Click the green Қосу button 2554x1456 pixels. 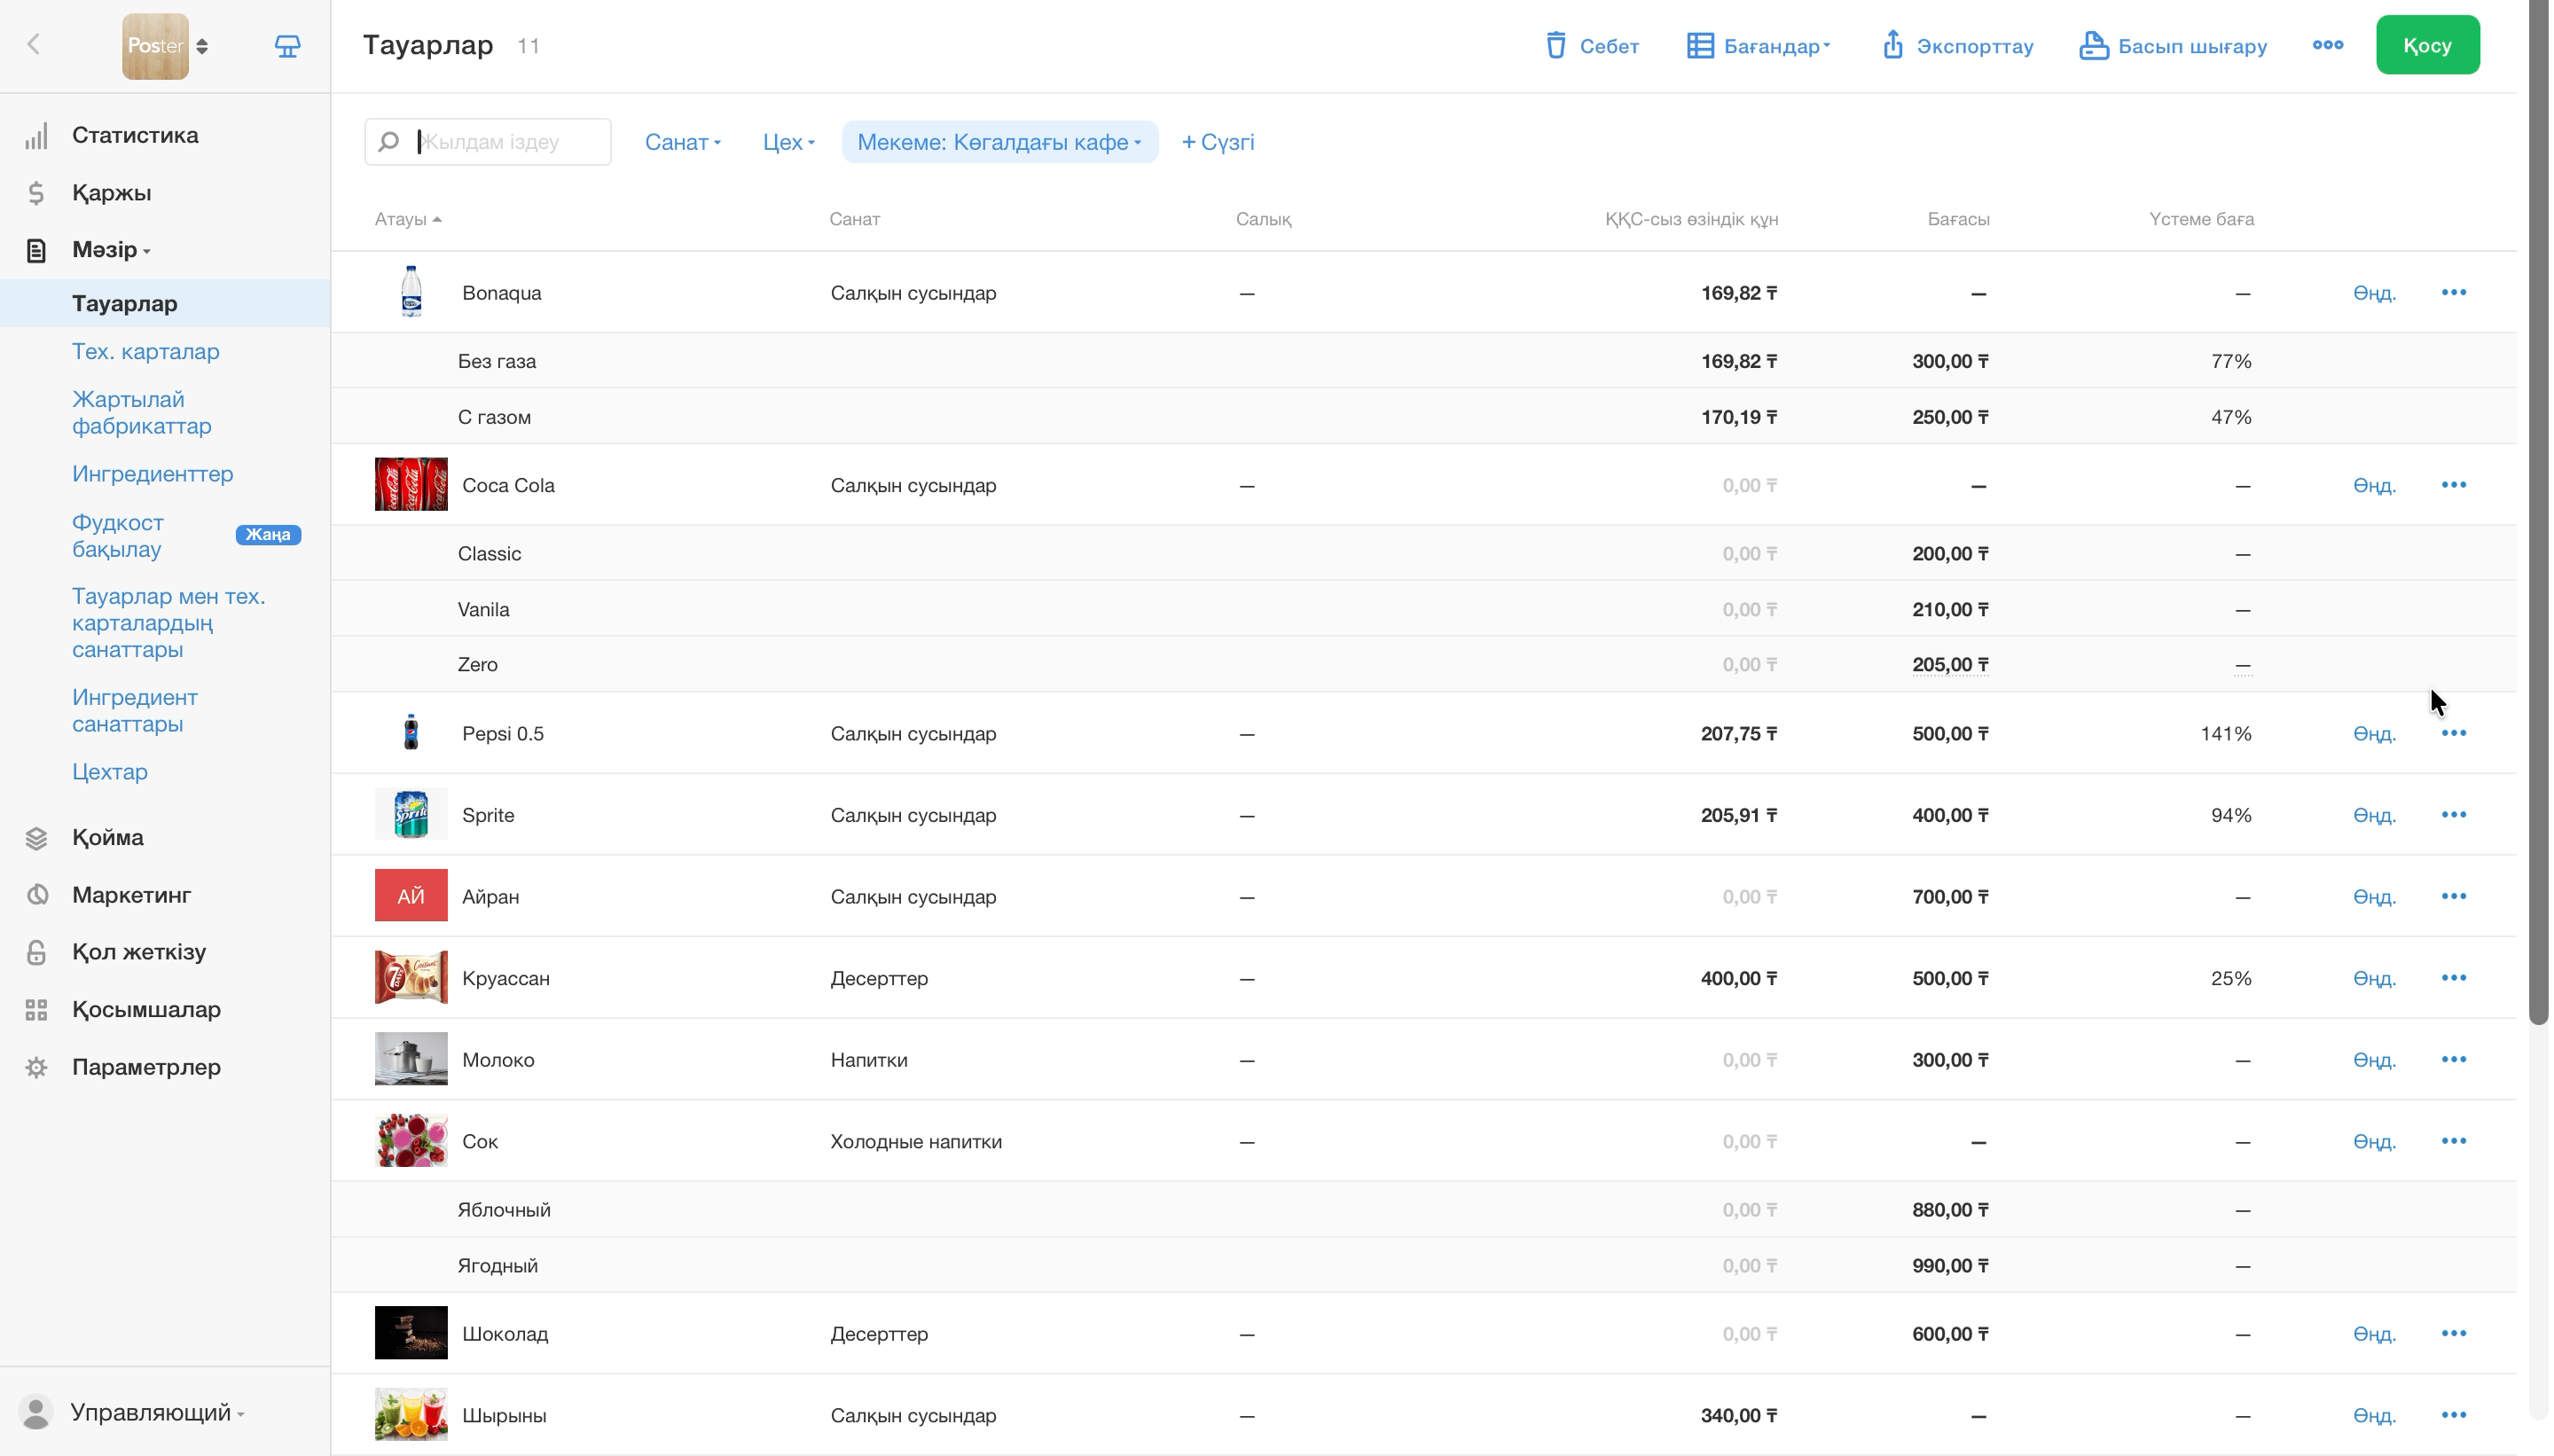click(2427, 45)
